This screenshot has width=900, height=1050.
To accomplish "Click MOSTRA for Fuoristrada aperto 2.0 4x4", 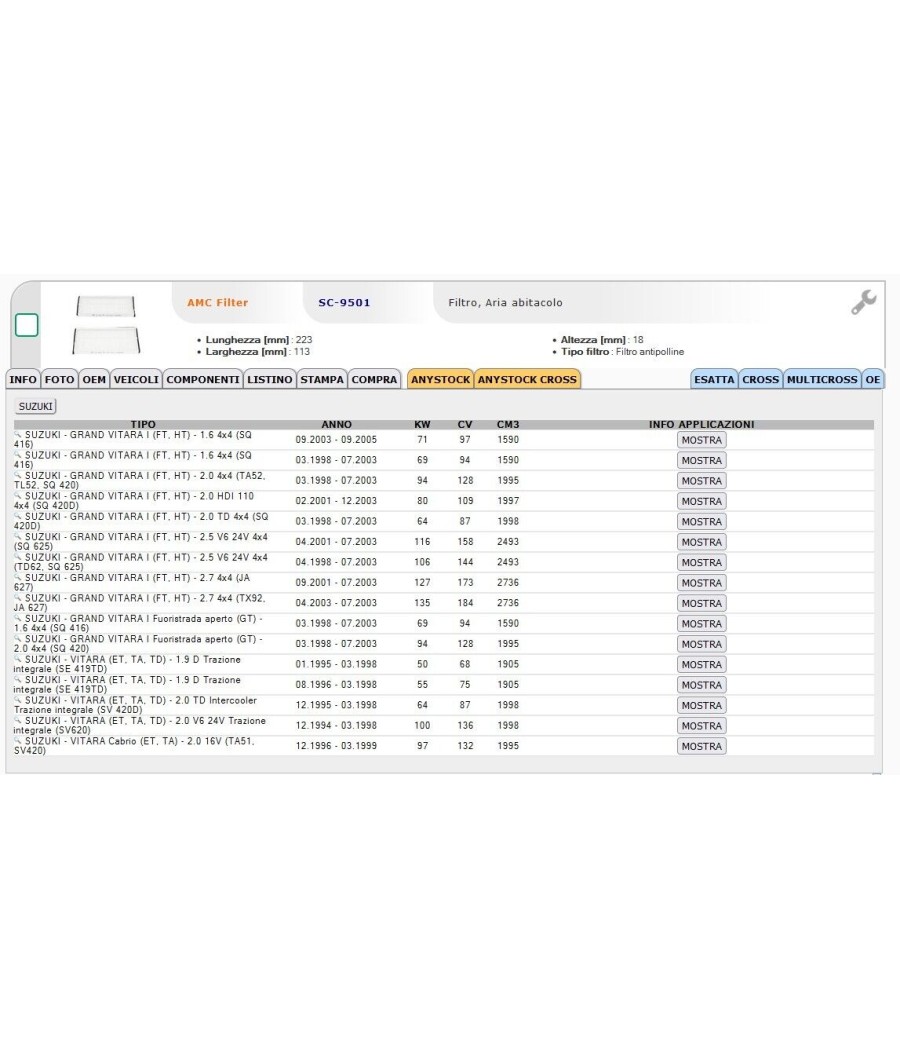I will pyautogui.click(x=702, y=644).
